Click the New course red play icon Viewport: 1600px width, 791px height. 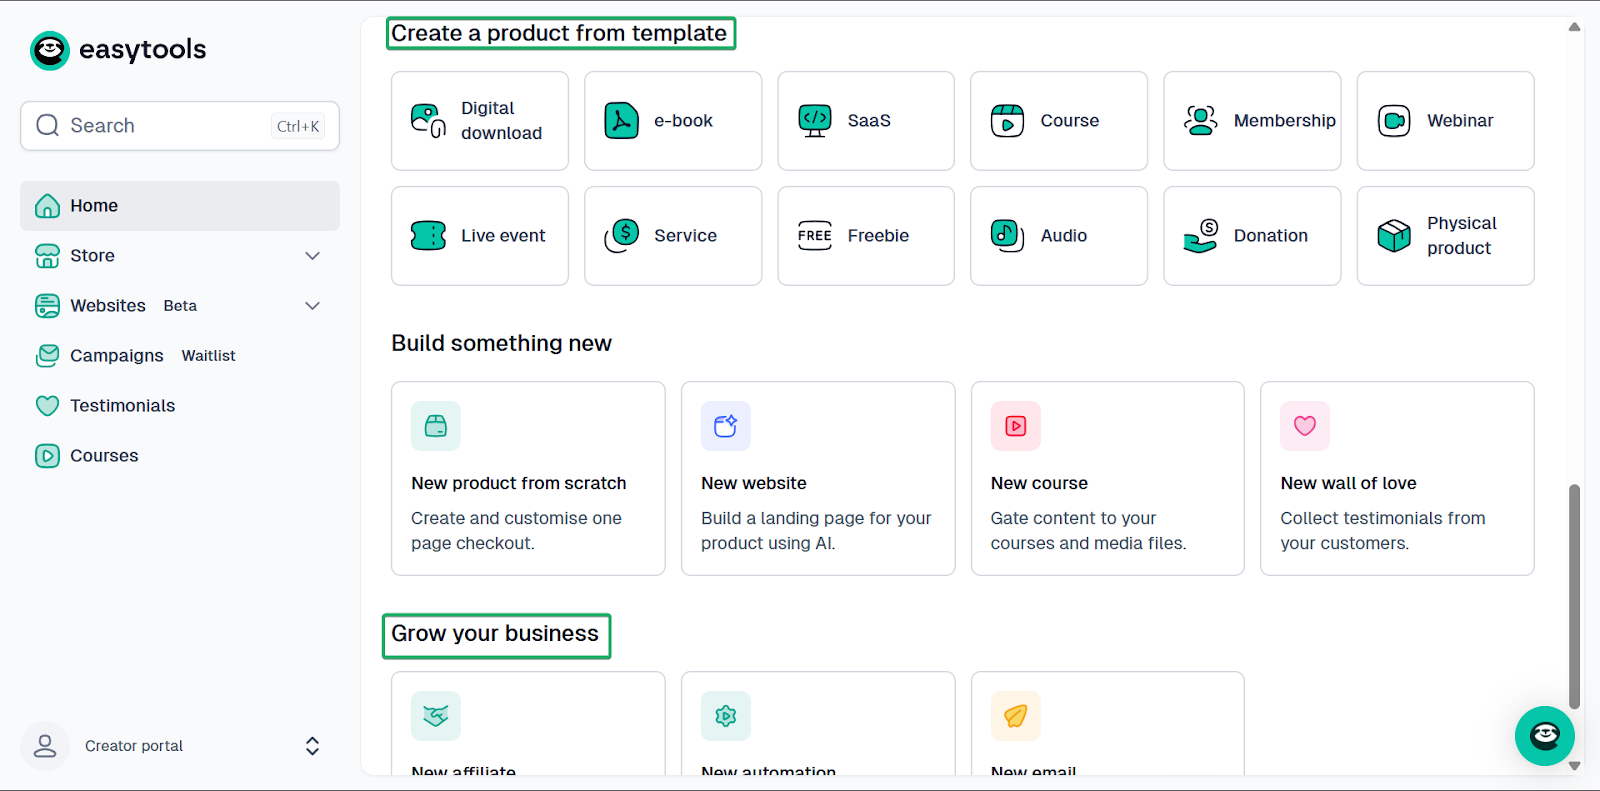(1016, 426)
